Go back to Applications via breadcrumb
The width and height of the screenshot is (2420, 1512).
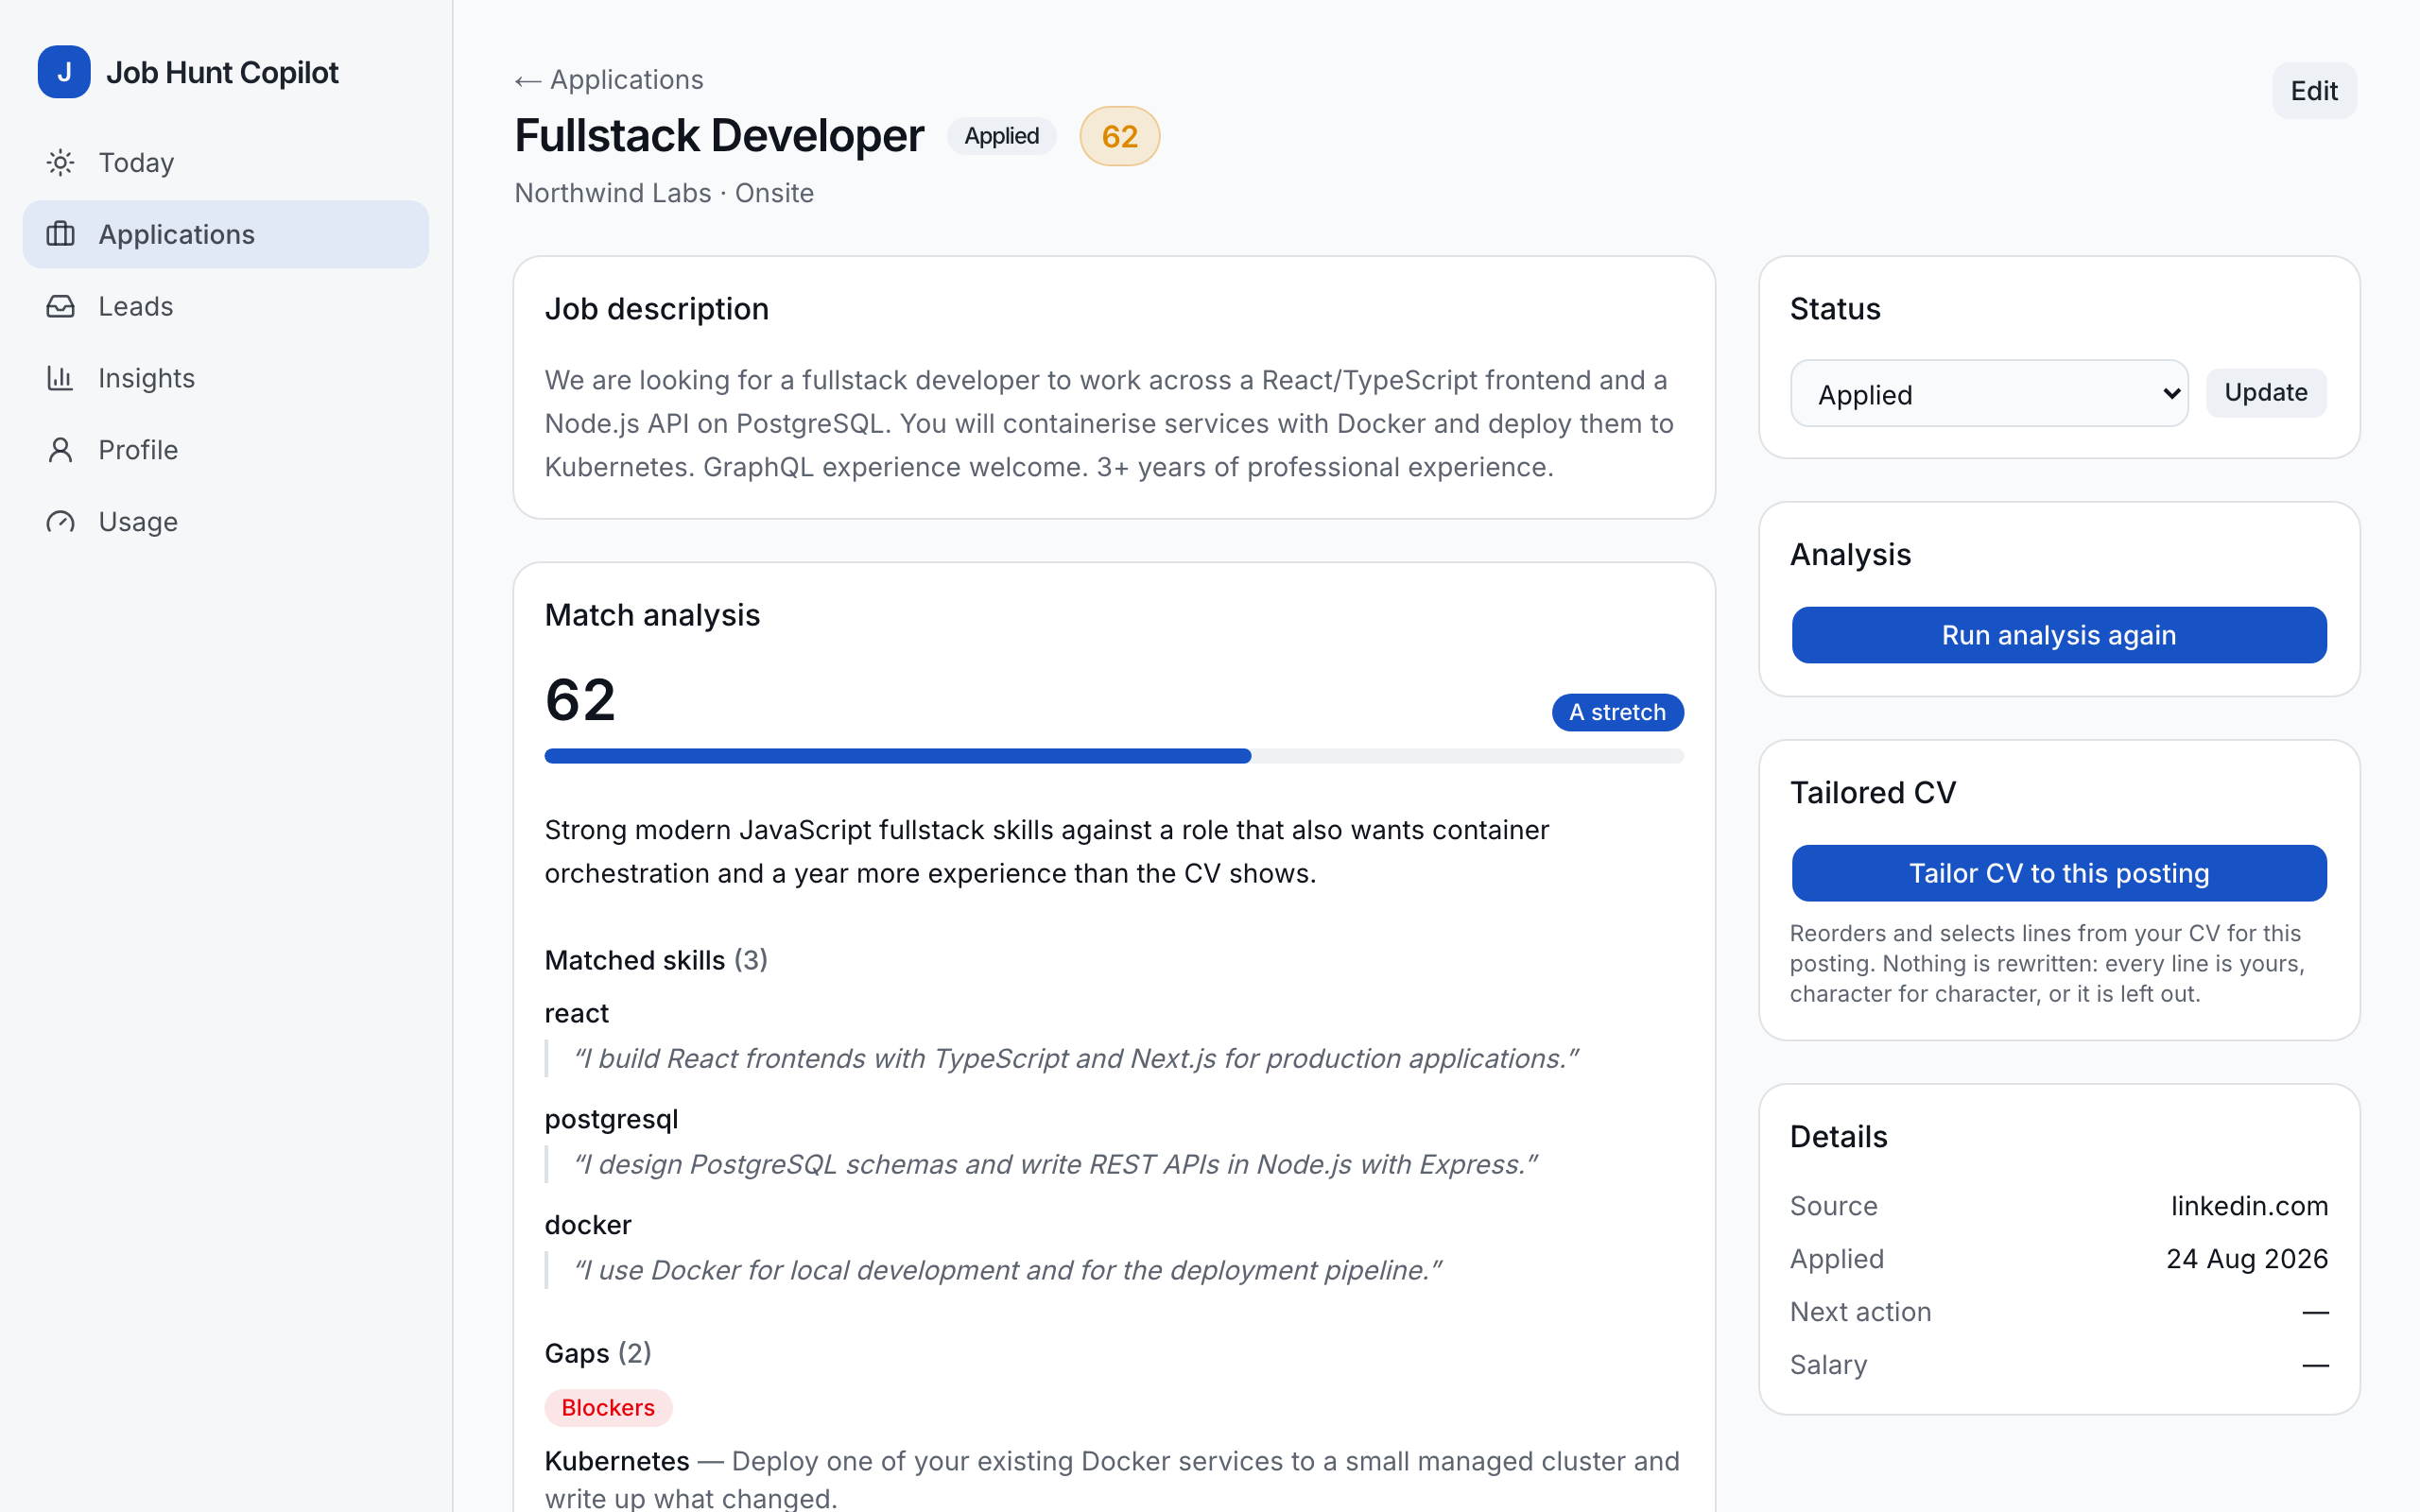[609, 80]
